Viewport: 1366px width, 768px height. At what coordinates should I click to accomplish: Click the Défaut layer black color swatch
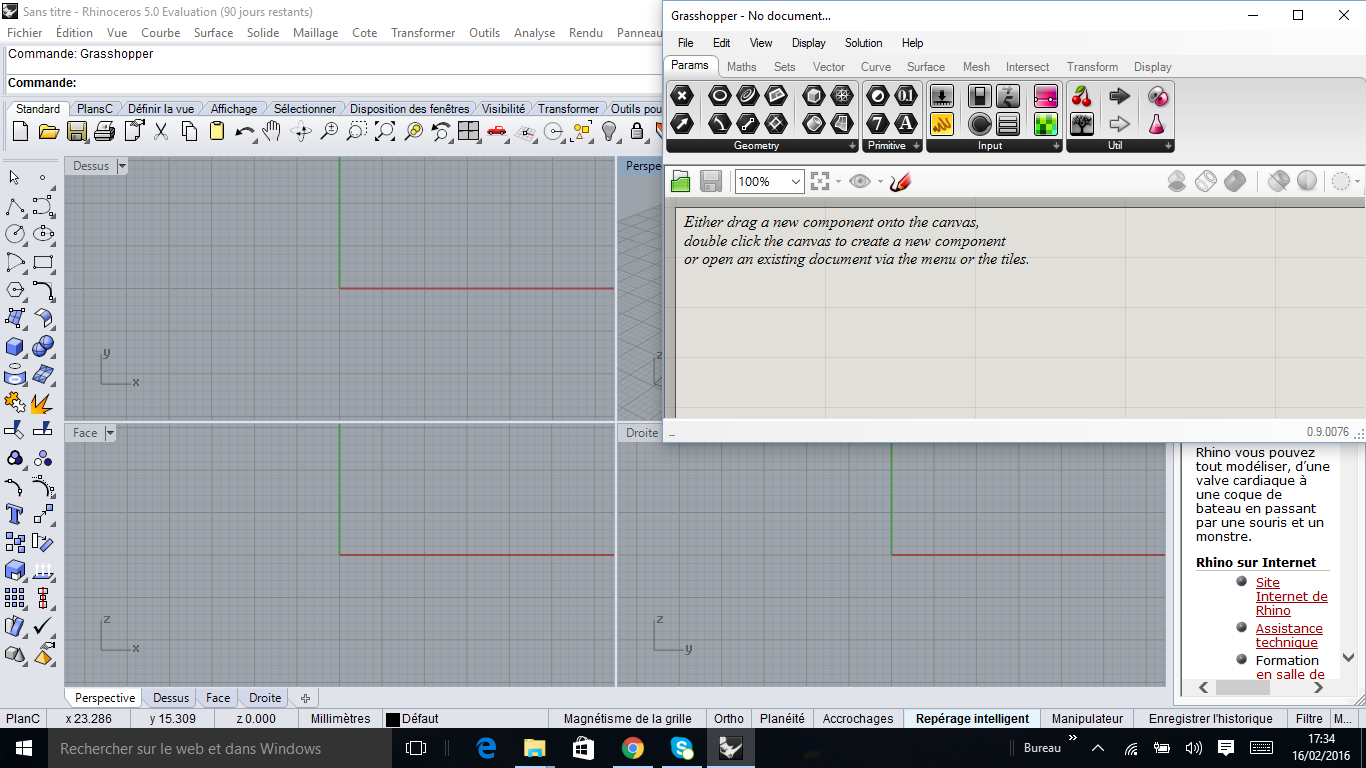393,719
